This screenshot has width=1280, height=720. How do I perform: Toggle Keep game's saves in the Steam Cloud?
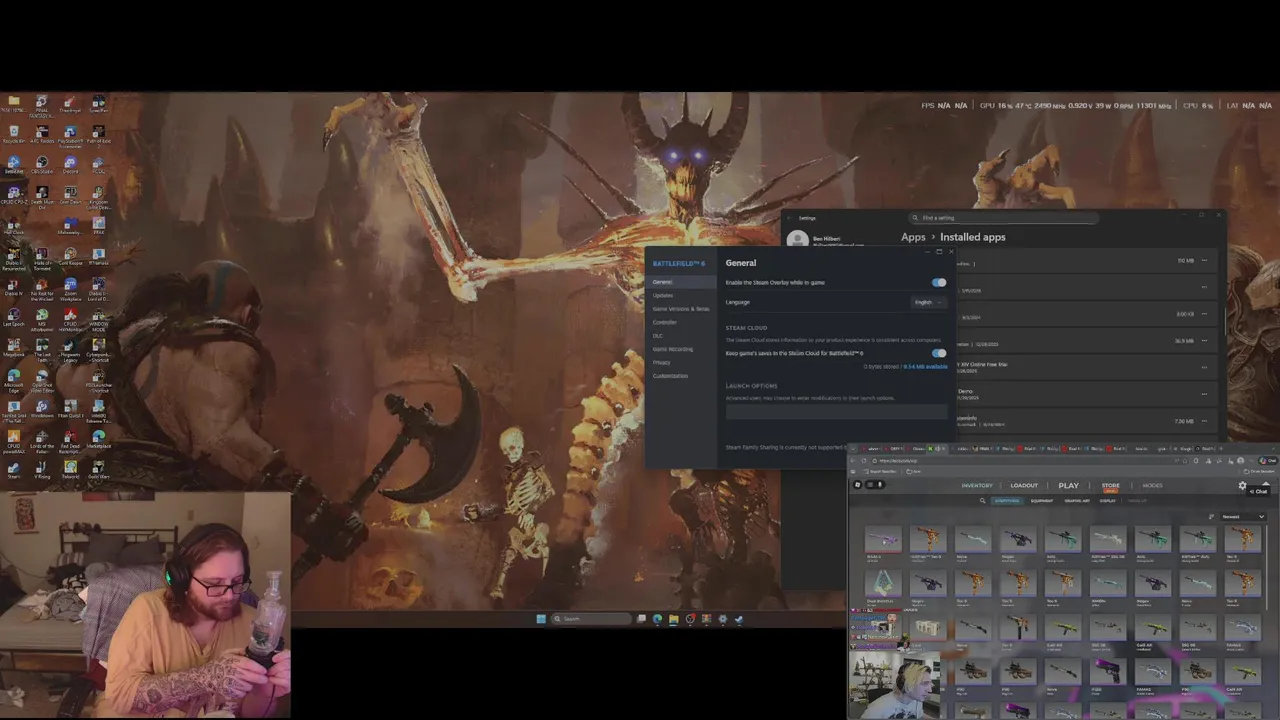pos(939,353)
